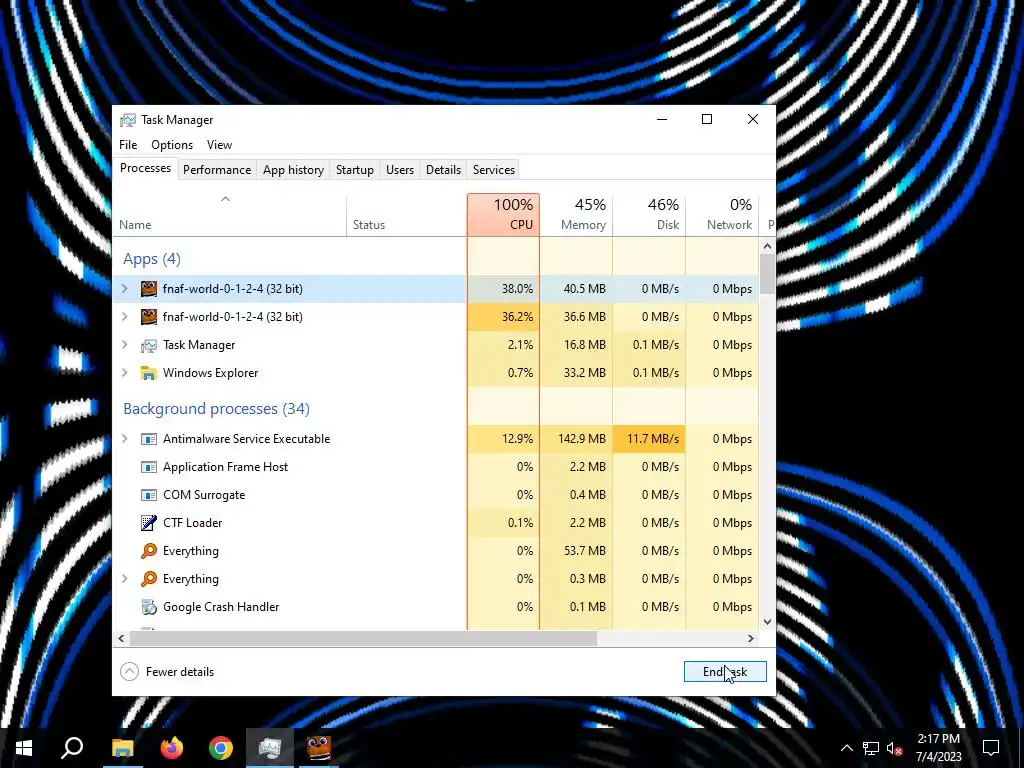The height and width of the screenshot is (768, 1024).
Task: Click the COM Surrogate process icon
Action: click(x=149, y=495)
